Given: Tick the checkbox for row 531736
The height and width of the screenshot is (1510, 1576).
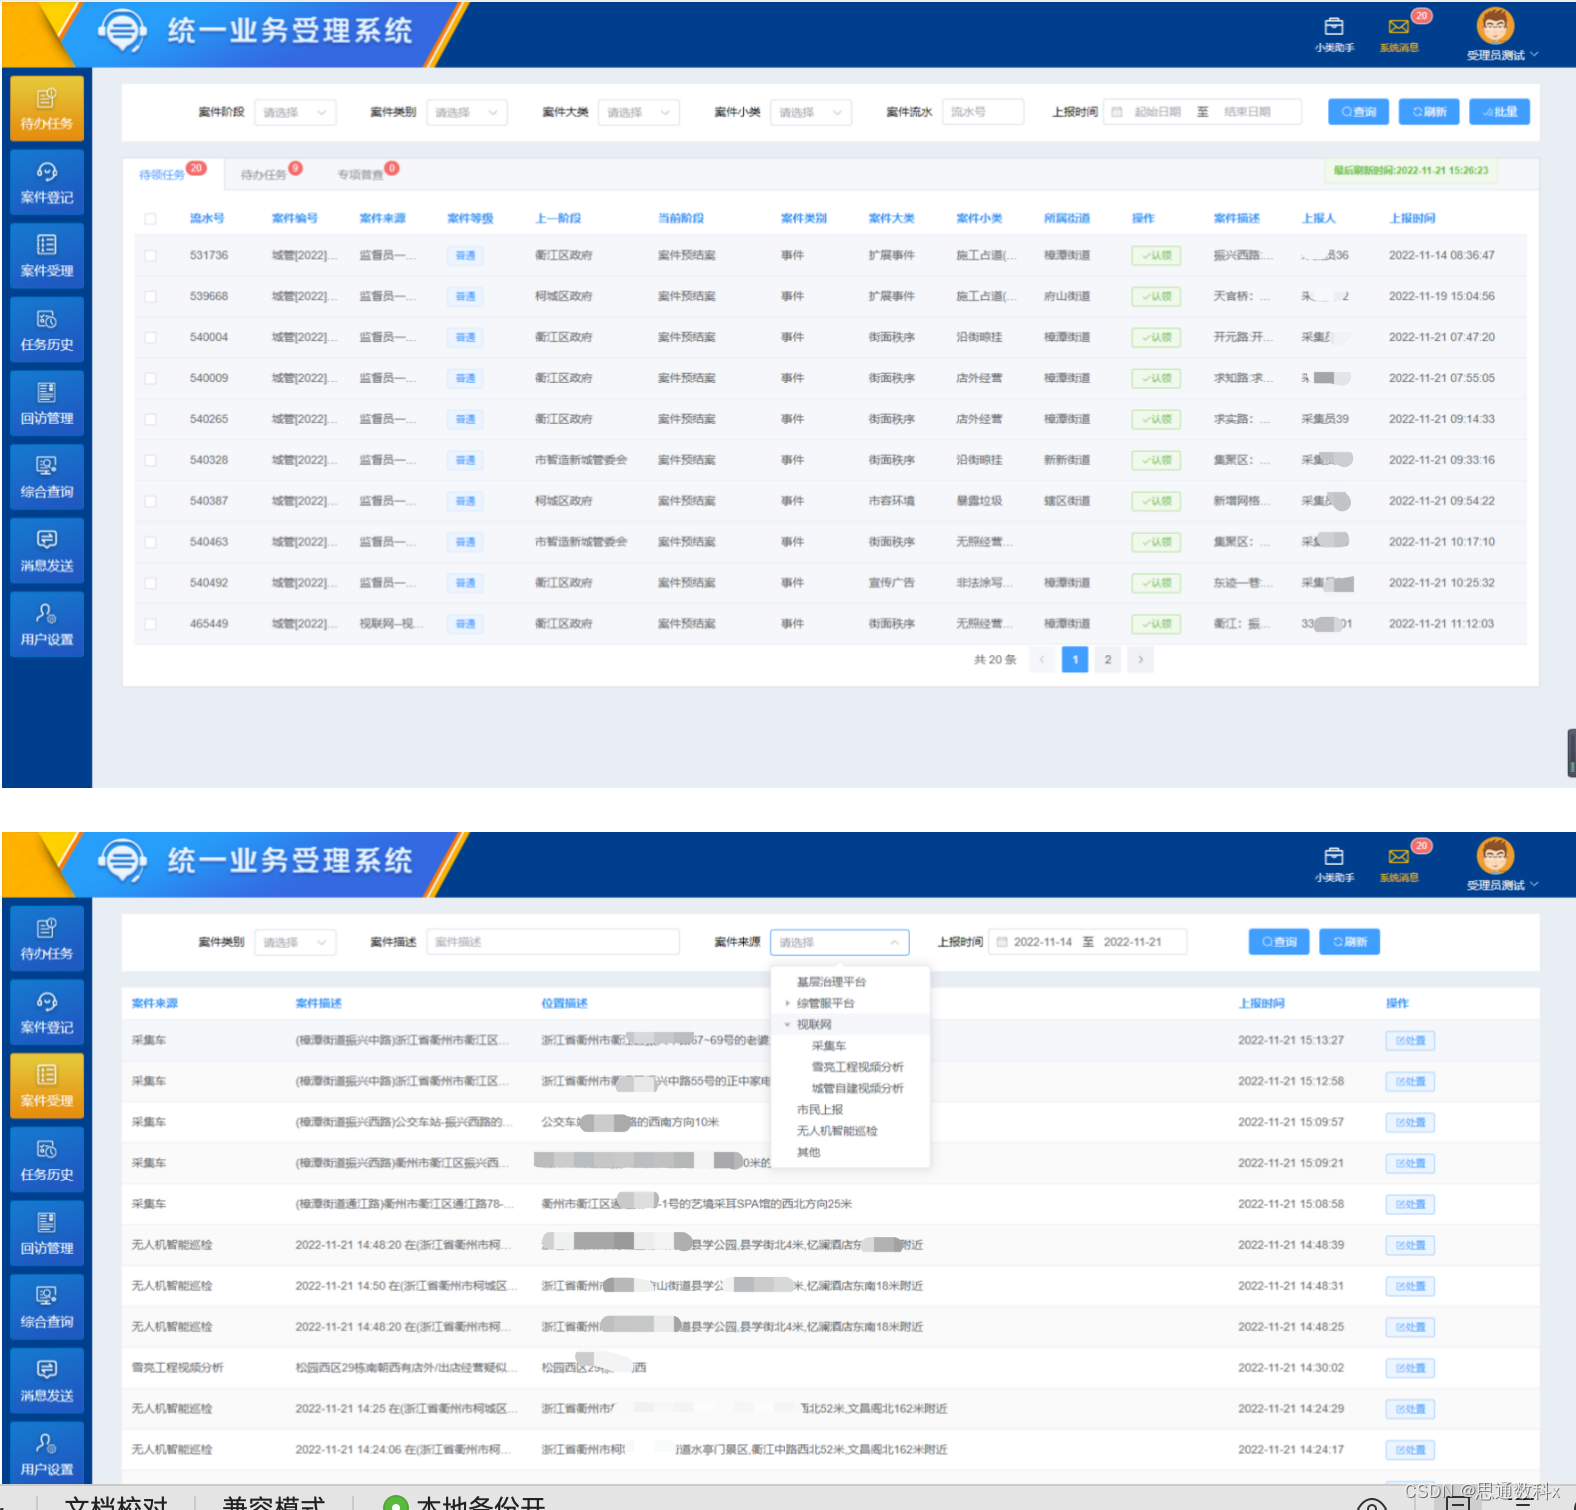Looking at the screenshot, I should (150, 256).
